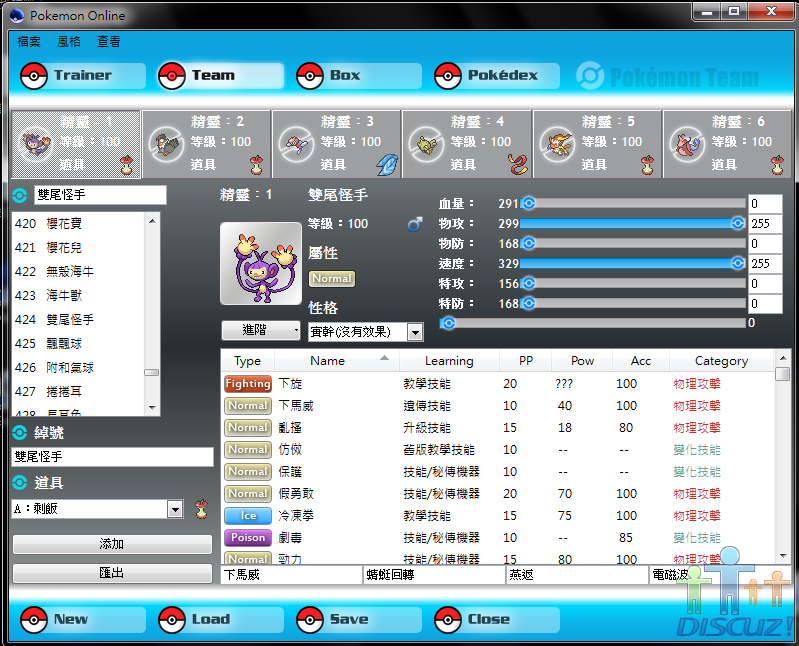Image resolution: width=799 pixels, height=646 pixels.
Task: Select team slot 精靈 4 icon
Action: tap(427, 144)
